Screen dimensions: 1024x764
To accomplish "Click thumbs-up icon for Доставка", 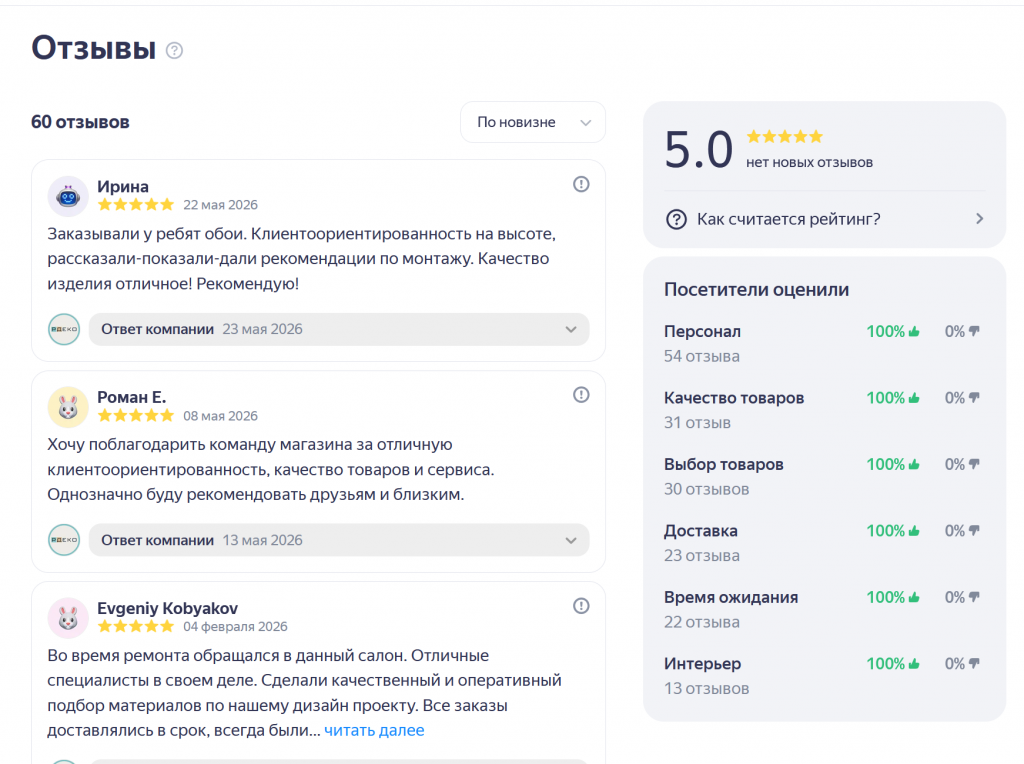I will pyautogui.click(x=914, y=531).
